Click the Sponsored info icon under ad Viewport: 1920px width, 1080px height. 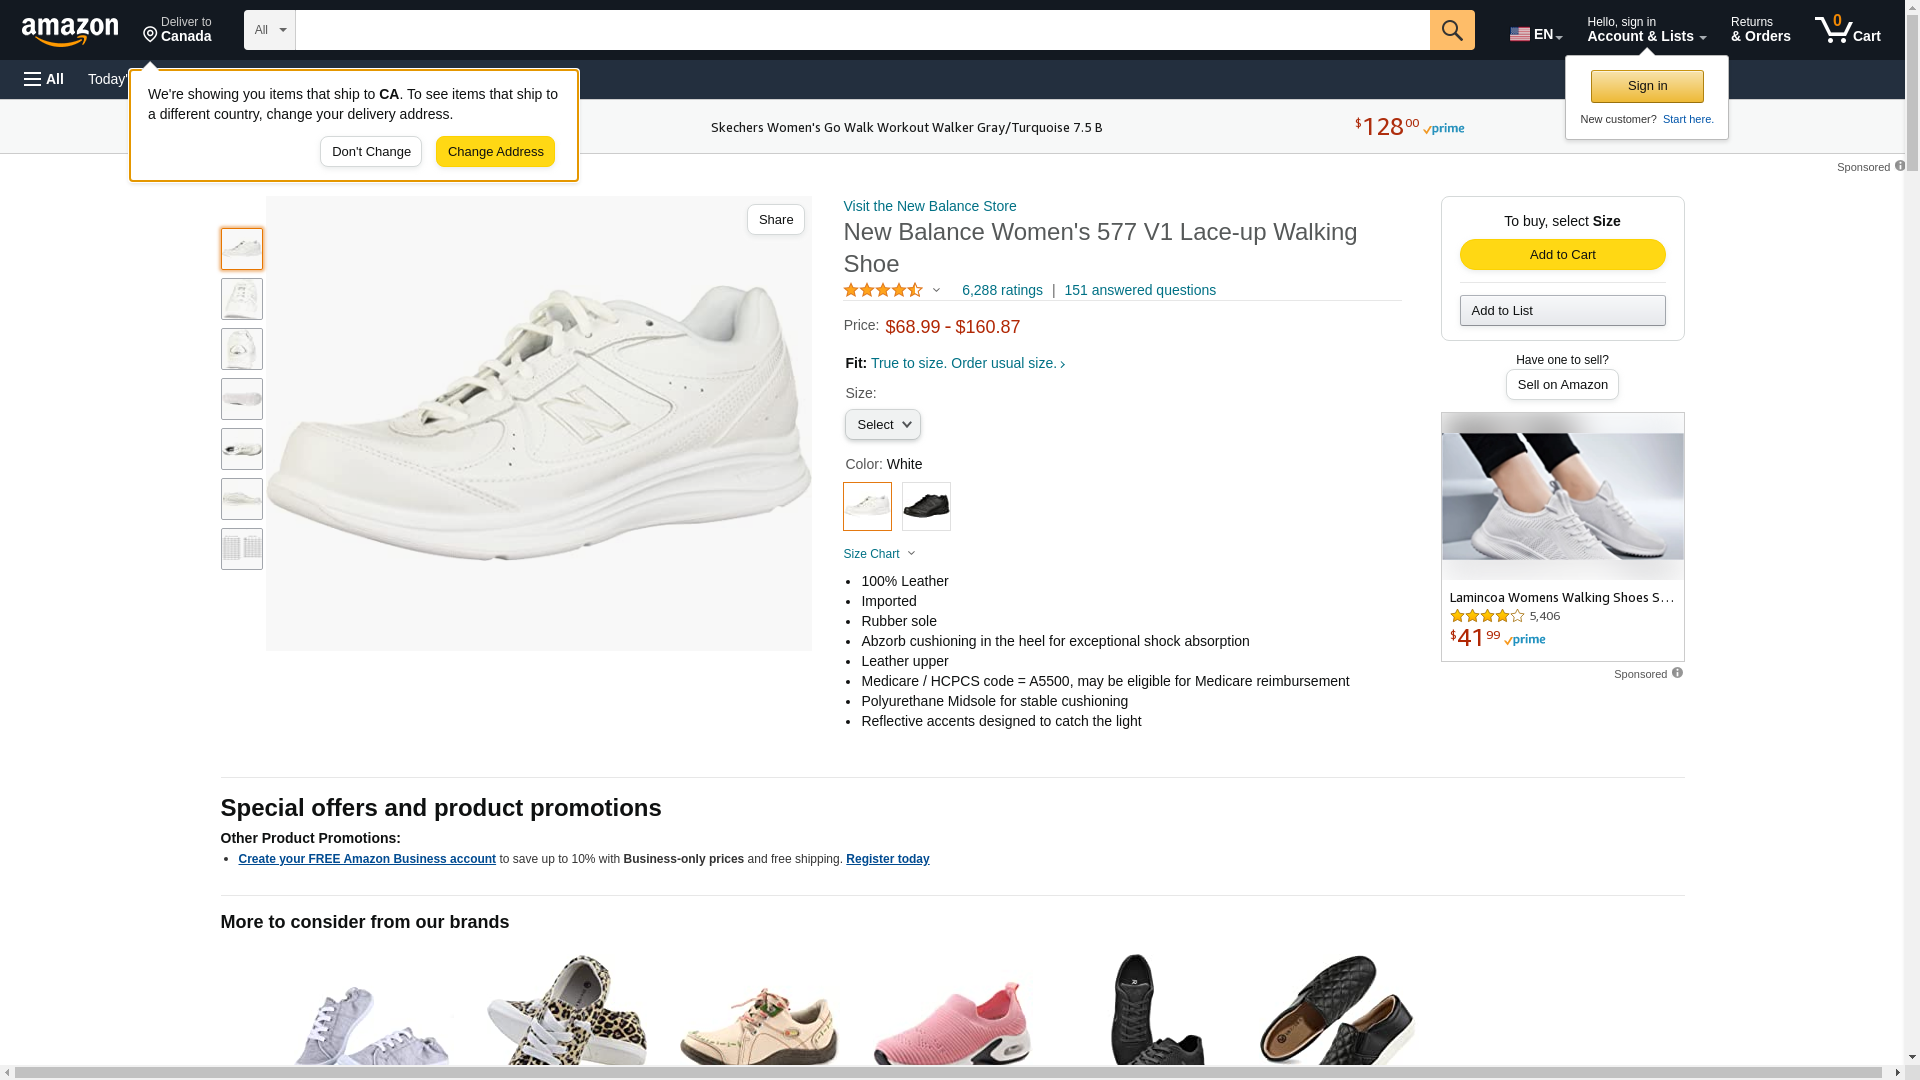[1677, 673]
